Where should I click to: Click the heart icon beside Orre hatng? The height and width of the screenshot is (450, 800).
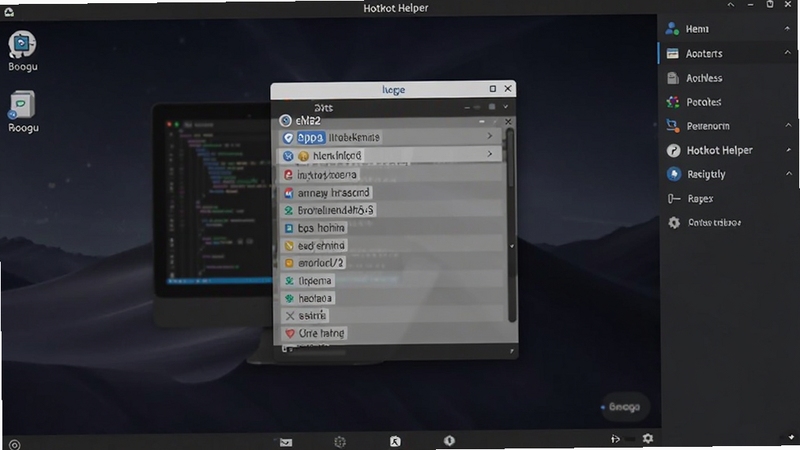point(290,333)
